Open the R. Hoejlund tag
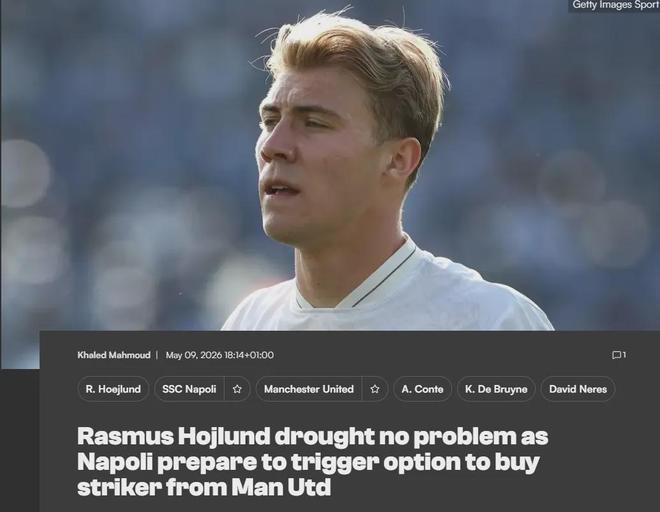This screenshot has width=660, height=512. point(113,389)
